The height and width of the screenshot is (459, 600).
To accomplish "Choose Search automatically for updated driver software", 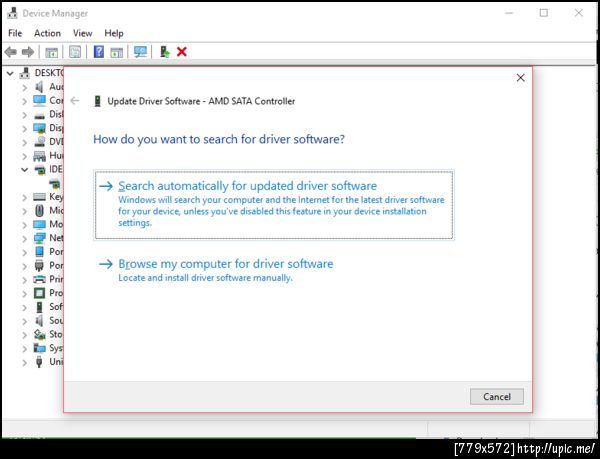I will click(274, 205).
